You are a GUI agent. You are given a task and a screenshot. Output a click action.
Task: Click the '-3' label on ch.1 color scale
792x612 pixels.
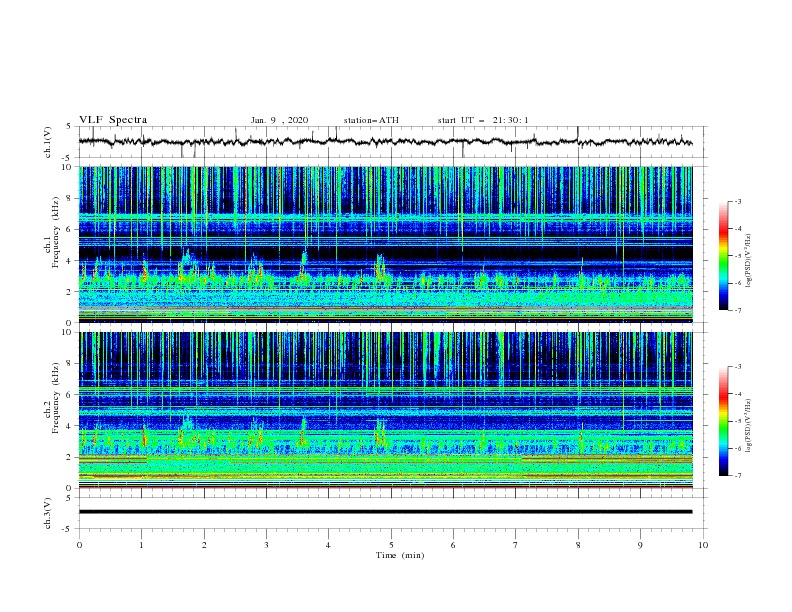pos(737,201)
